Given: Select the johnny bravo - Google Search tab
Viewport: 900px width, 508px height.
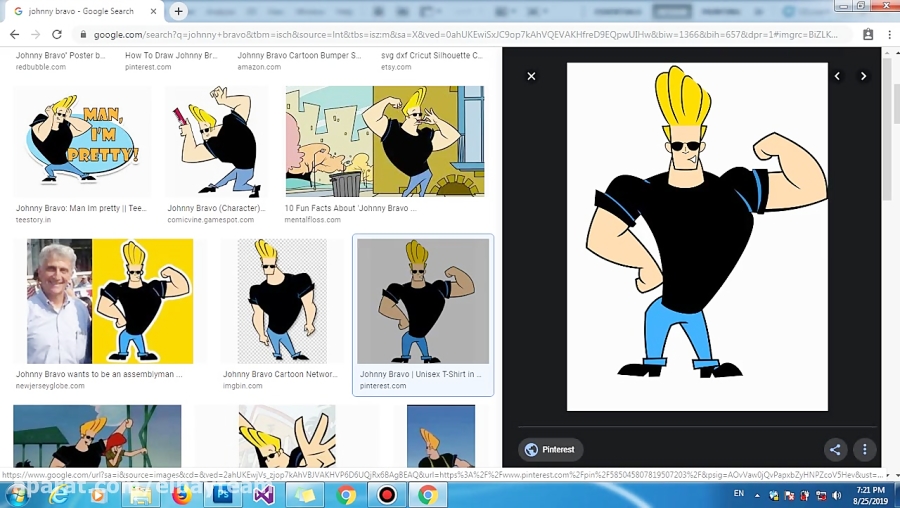Looking at the screenshot, I should 81,11.
